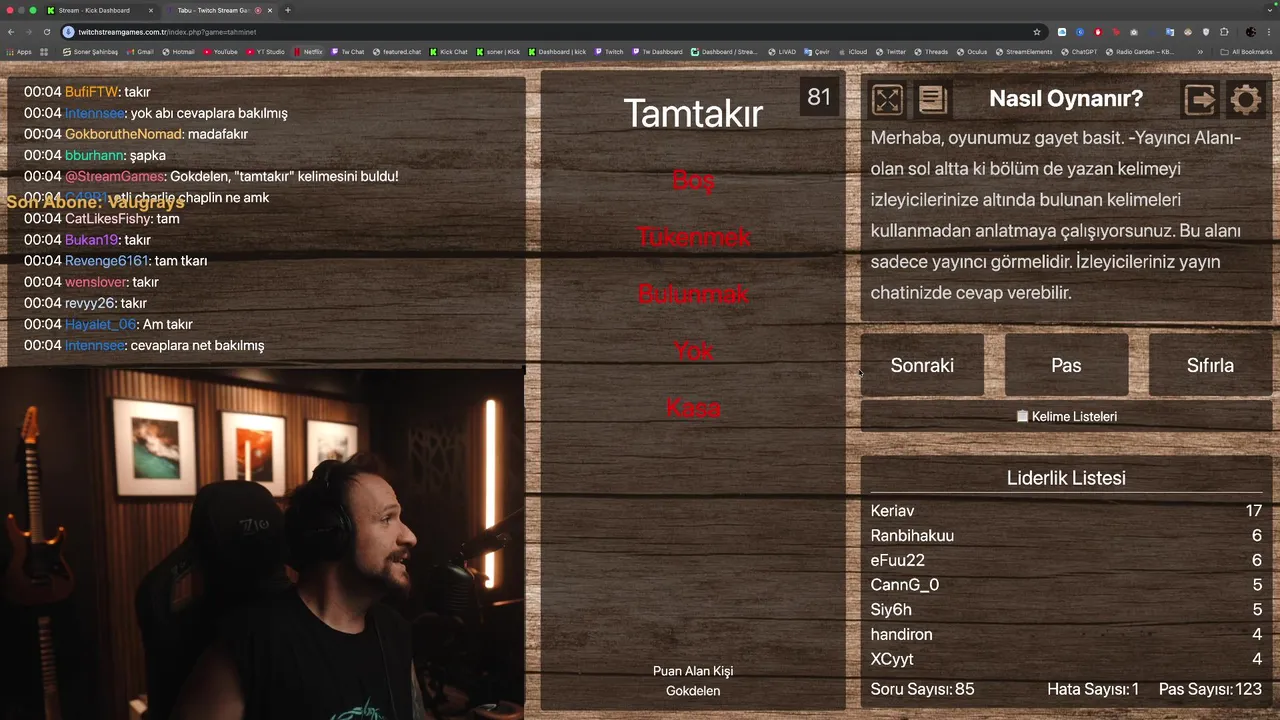Screen dimensions: 1280x720
Task: Click the word Tamtakır heading
Action: (x=693, y=113)
